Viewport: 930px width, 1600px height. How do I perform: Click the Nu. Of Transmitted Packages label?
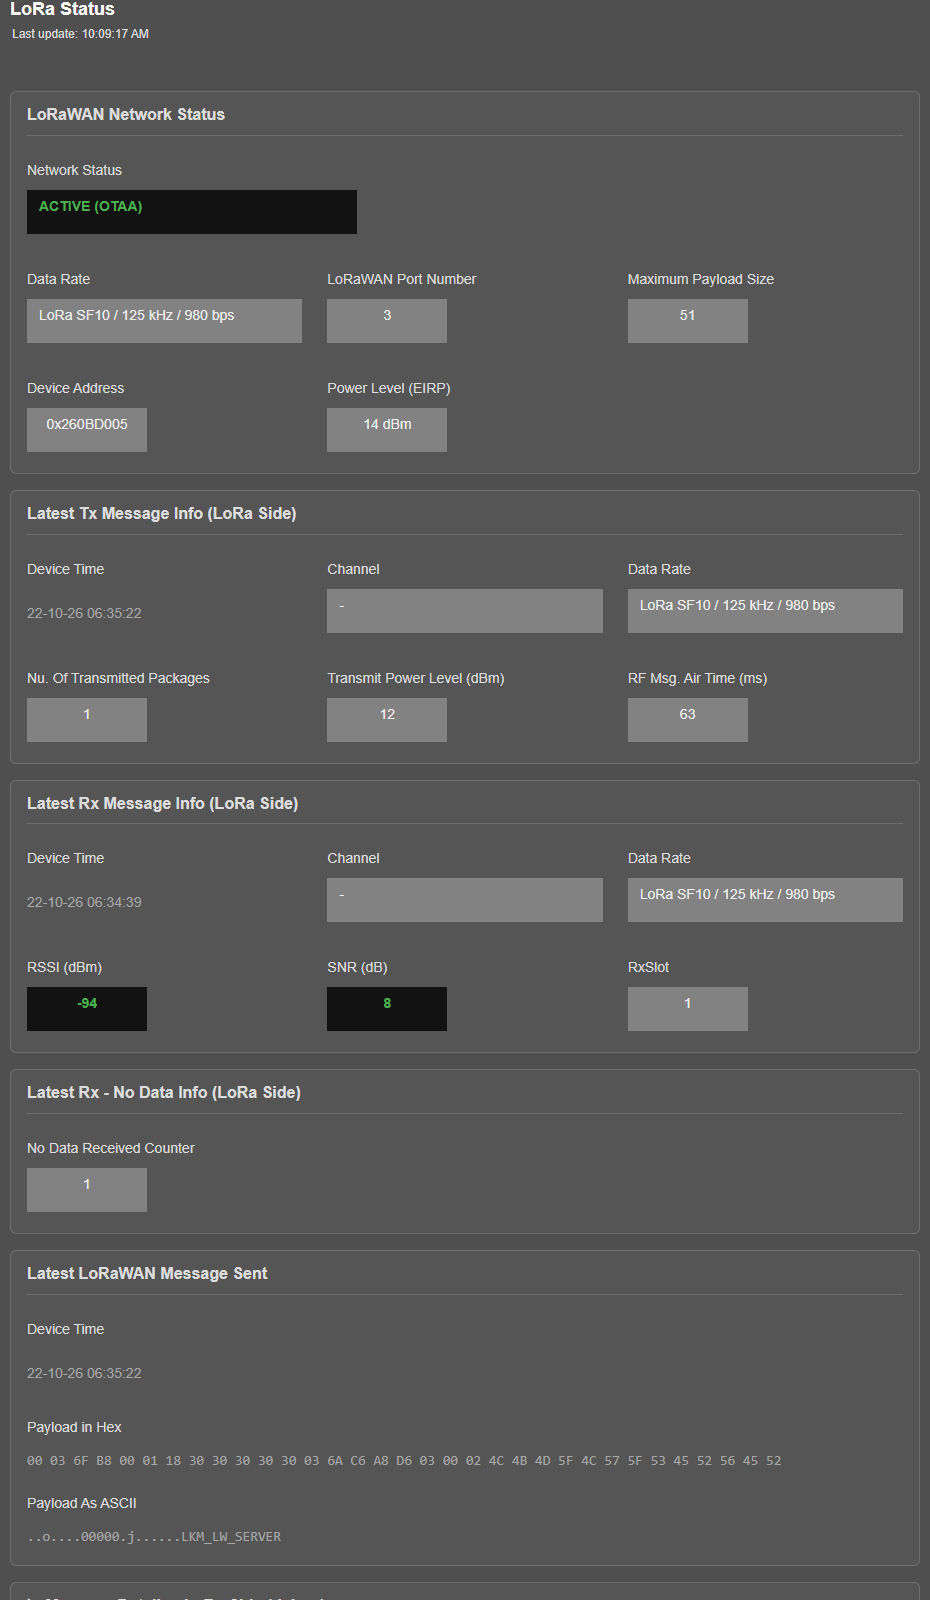(118, 679)
